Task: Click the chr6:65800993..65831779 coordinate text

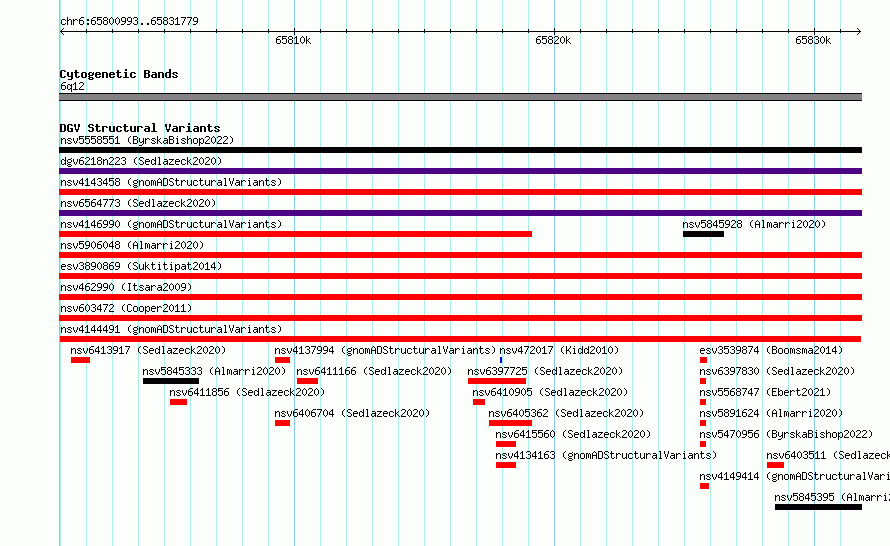Action: 129,21
